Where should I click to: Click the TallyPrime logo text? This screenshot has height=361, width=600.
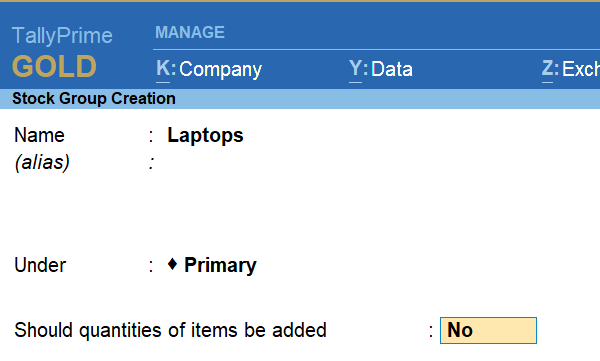tap(62, 36)
